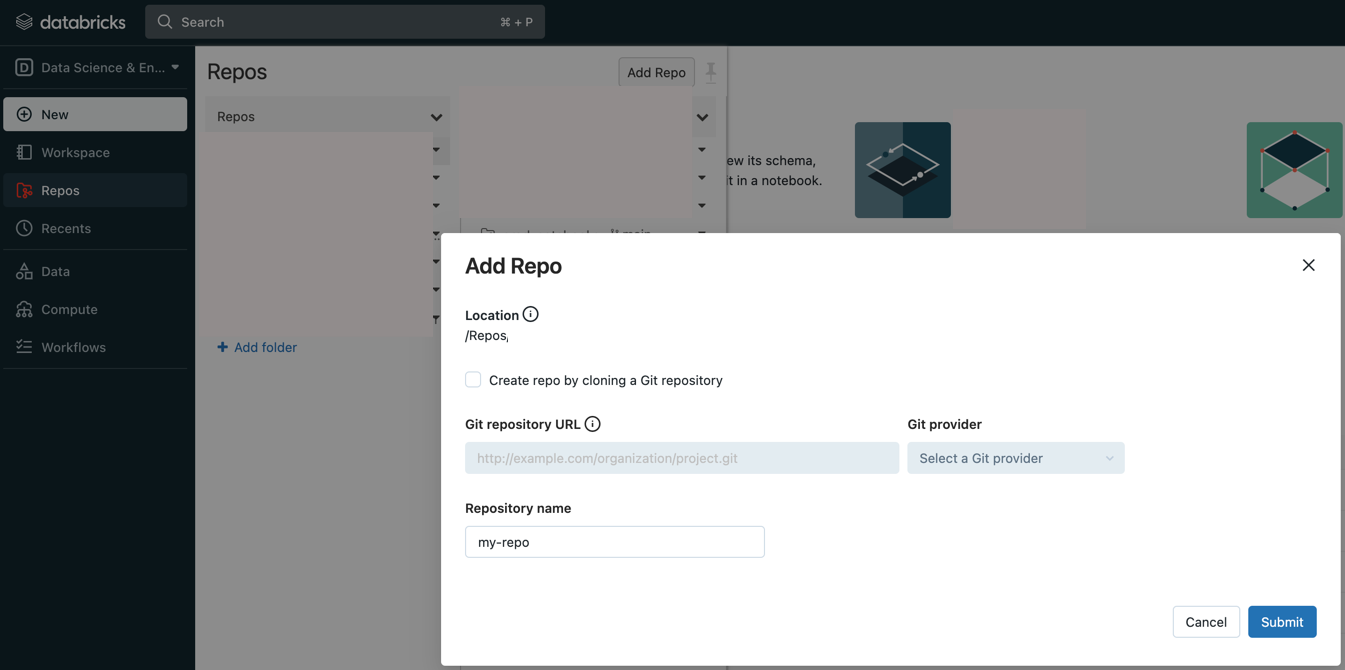Image resolution: width=1345 pixels, height=670 pixels.
Task: Open the Search bar
Action: 345,21
